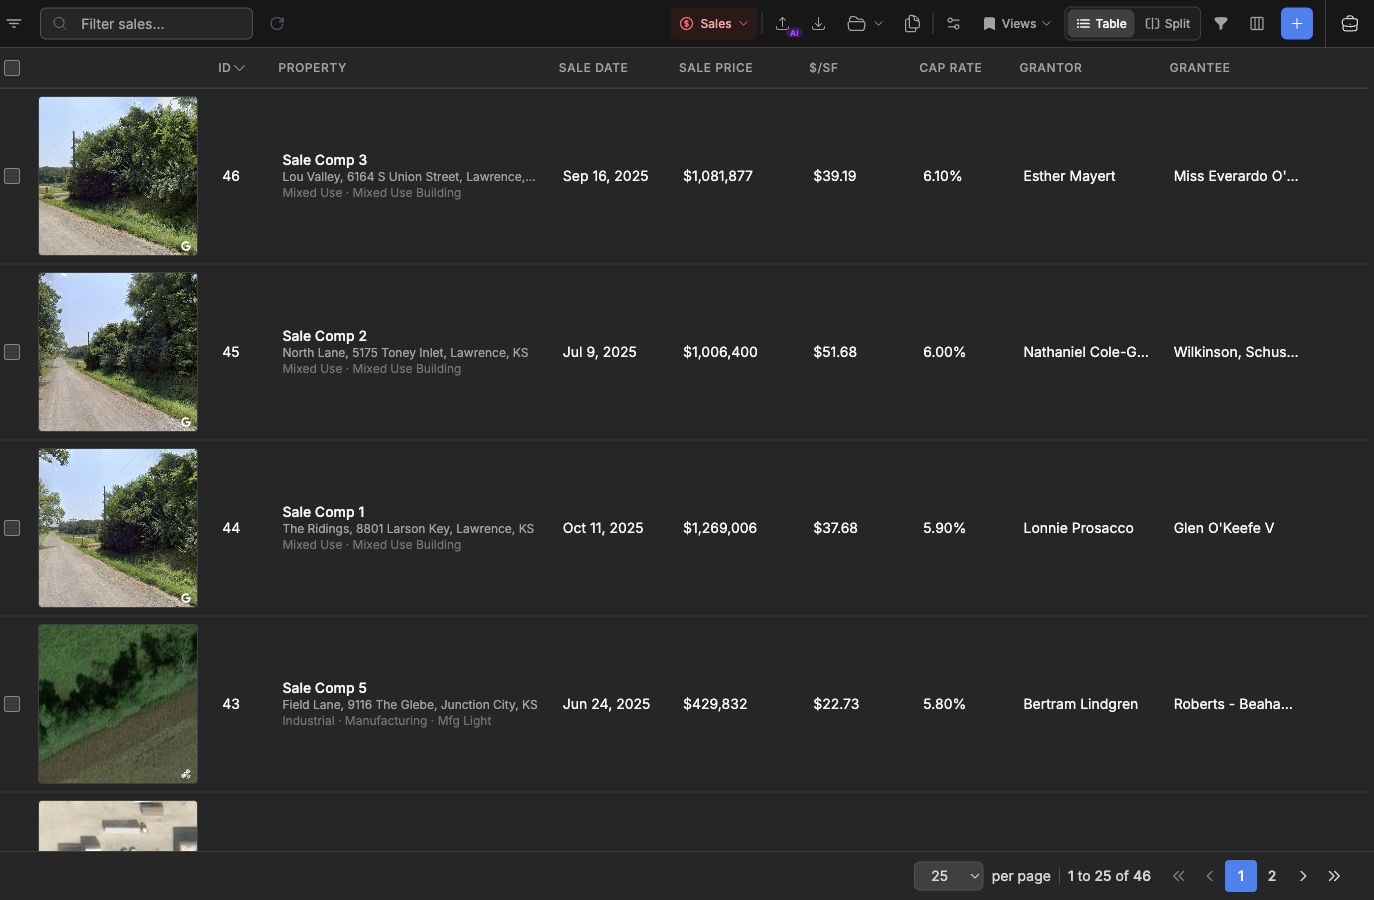
Task: Click the SALE DATE column header
Action: [593, 68]
